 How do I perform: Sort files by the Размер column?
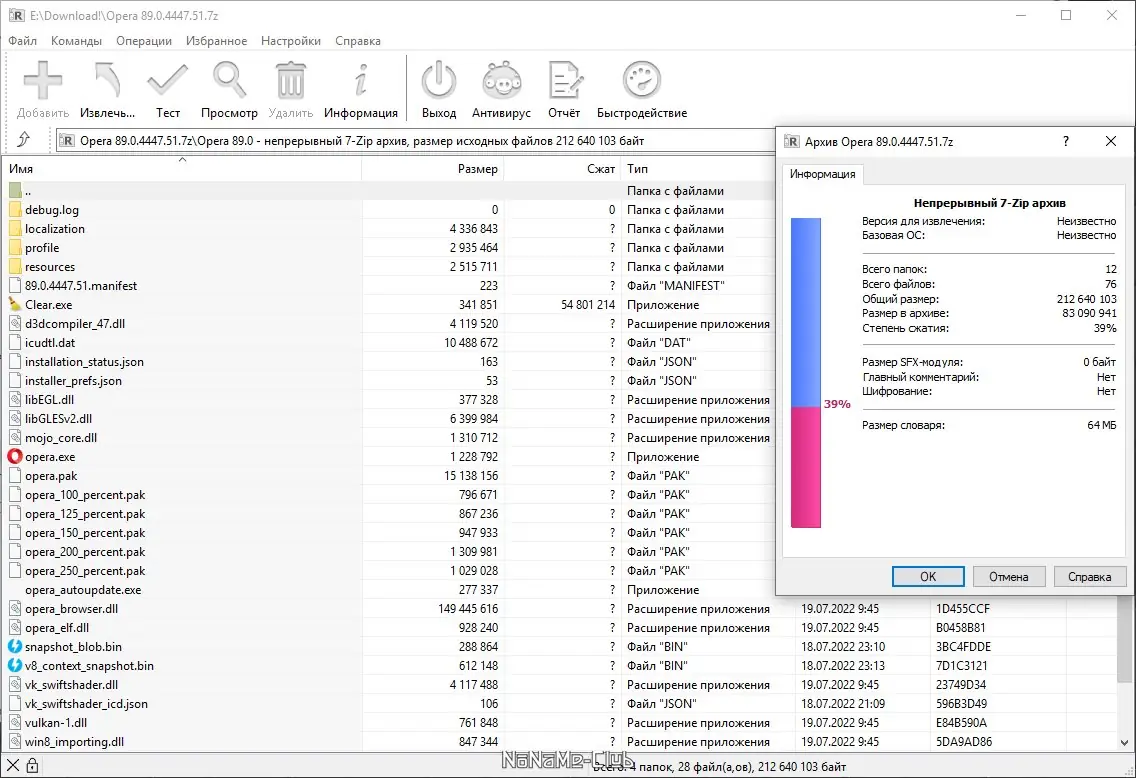tap(478, 169)
